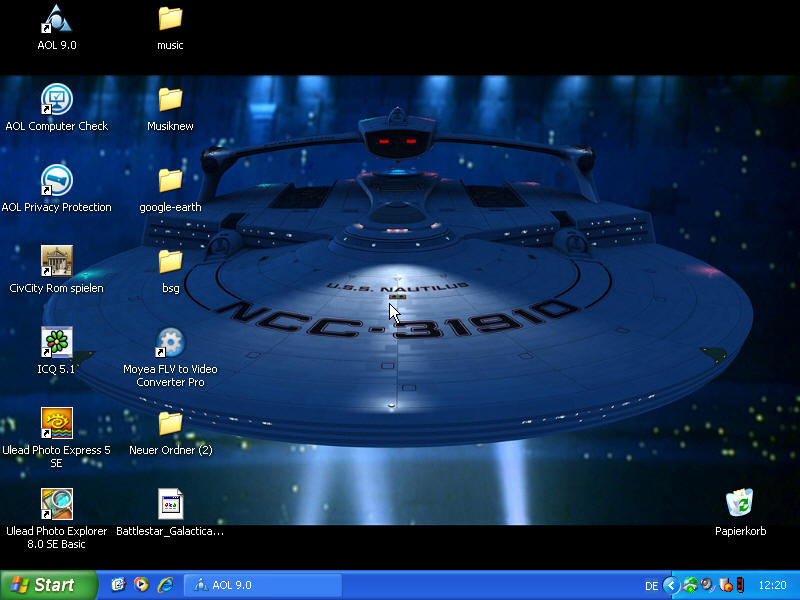Expand hidden system tray icons arrow
The image size is (800, 600).
coord(672,585)
